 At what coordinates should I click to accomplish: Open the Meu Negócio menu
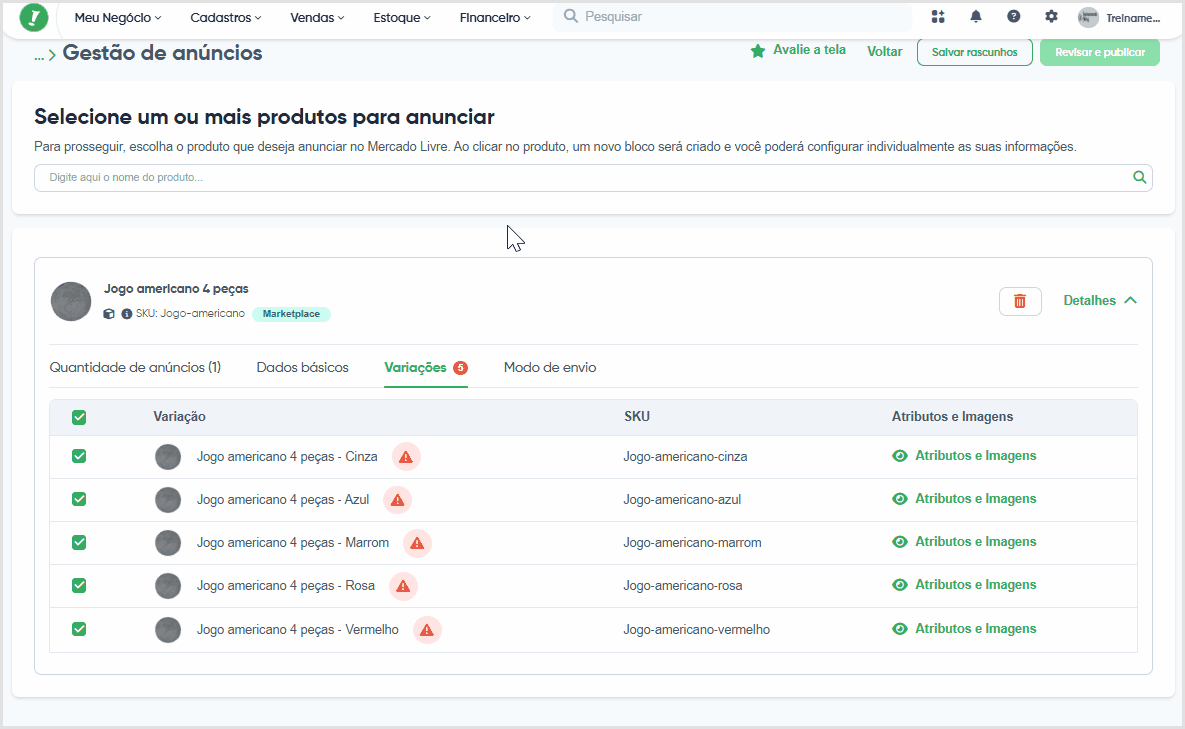coord(118,17)
